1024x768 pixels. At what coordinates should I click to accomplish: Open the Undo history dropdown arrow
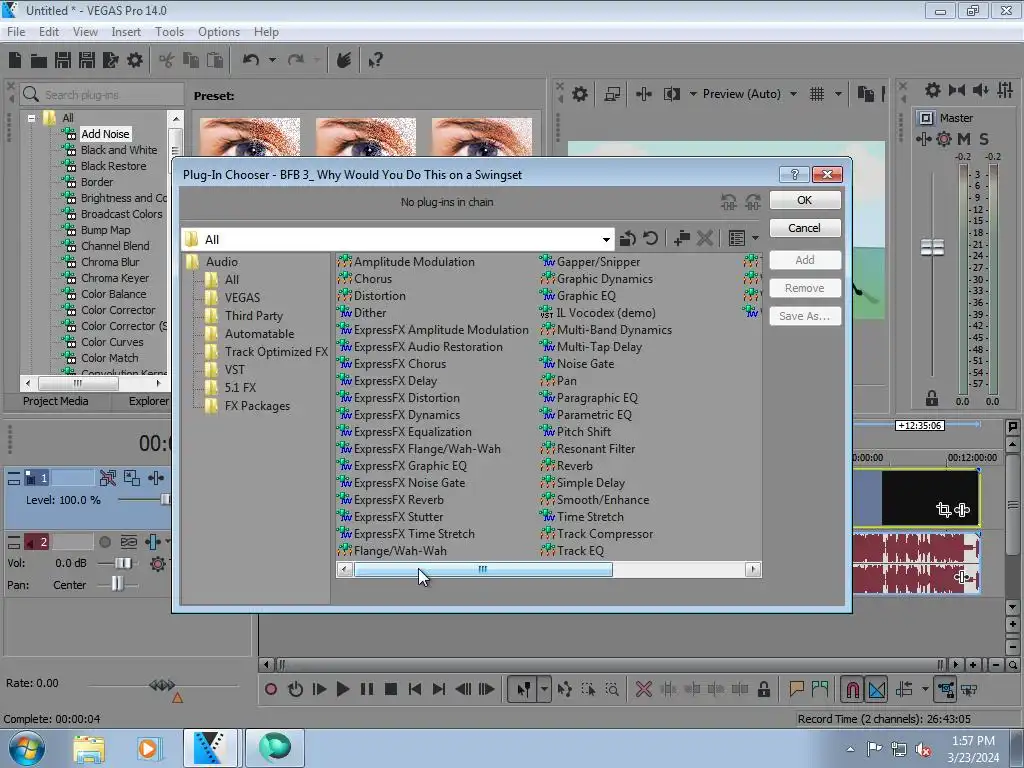click(x=272, y=60)
